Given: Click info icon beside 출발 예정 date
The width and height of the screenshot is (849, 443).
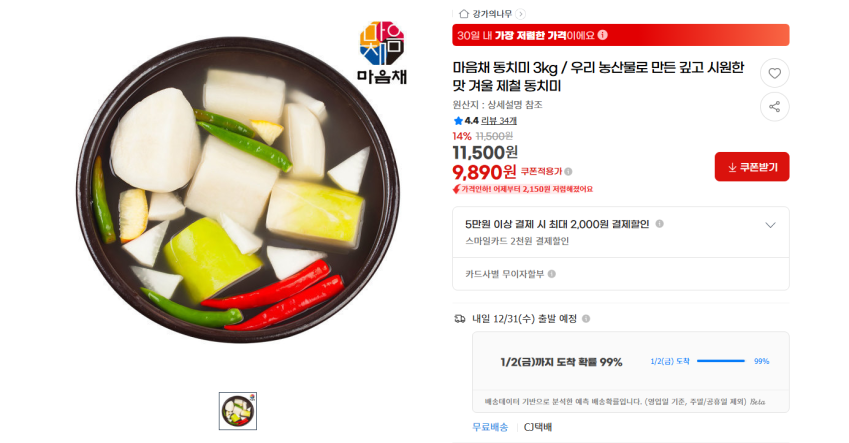Looking at the screenshot, I should click(586, 319).
